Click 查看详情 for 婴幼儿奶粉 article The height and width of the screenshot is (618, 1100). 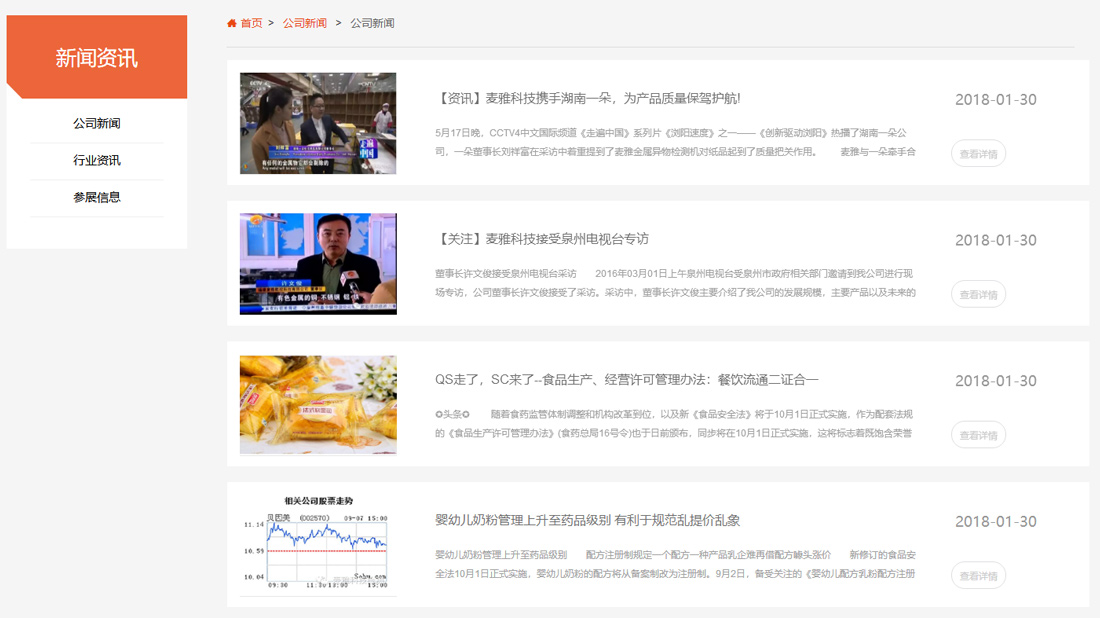pos(978,576)
